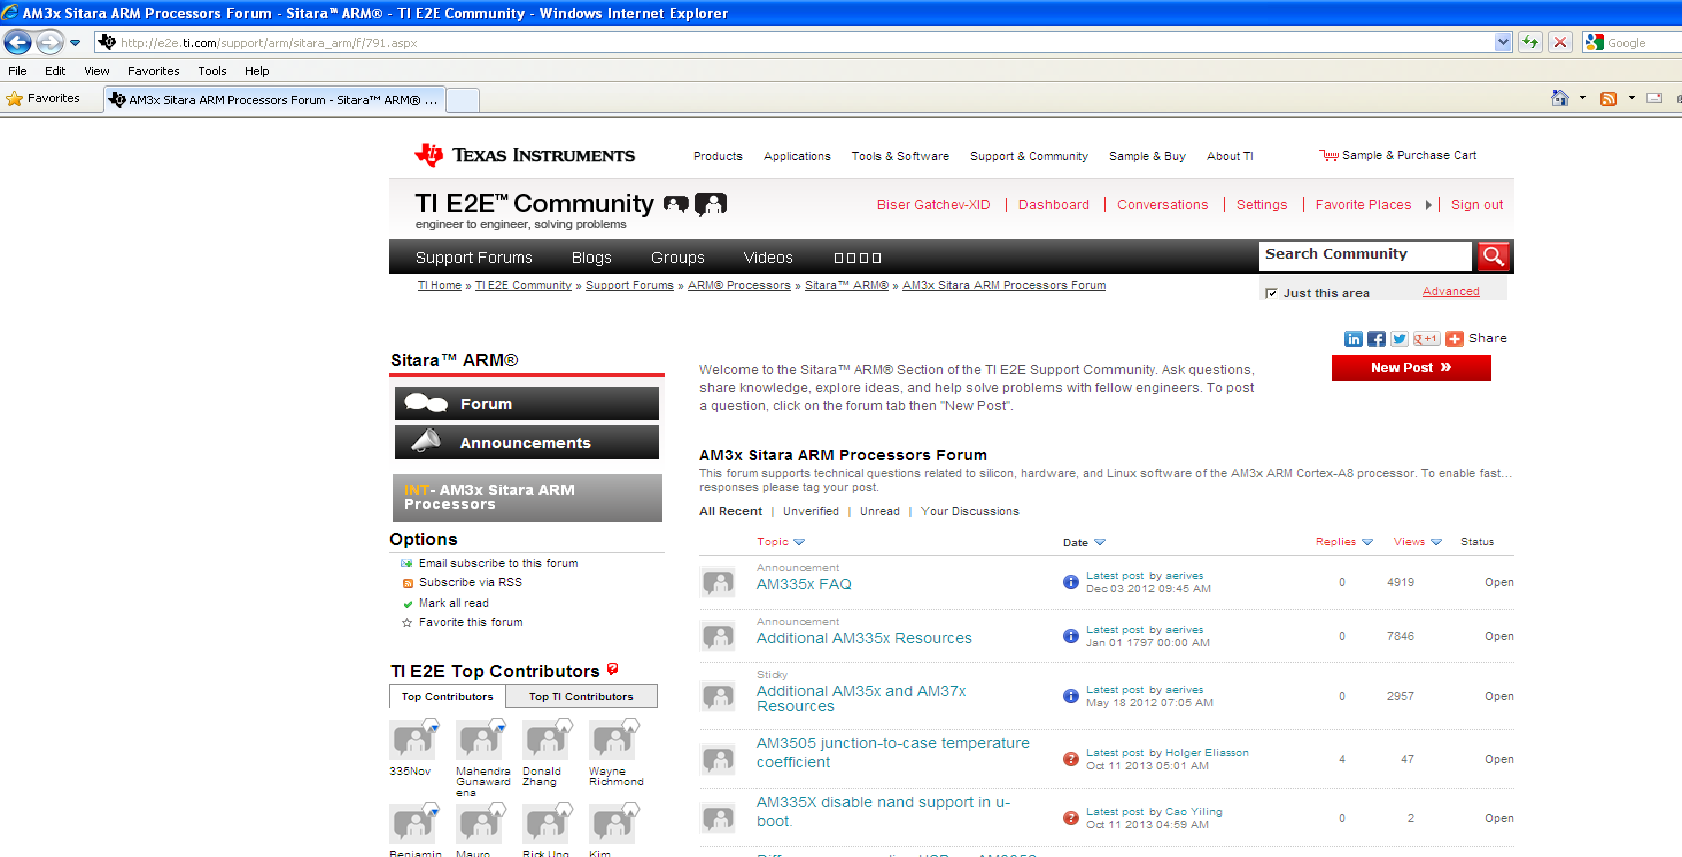Share the page on Twitter
This screenshot has width=1682, height=857.
coord(1399,339)
